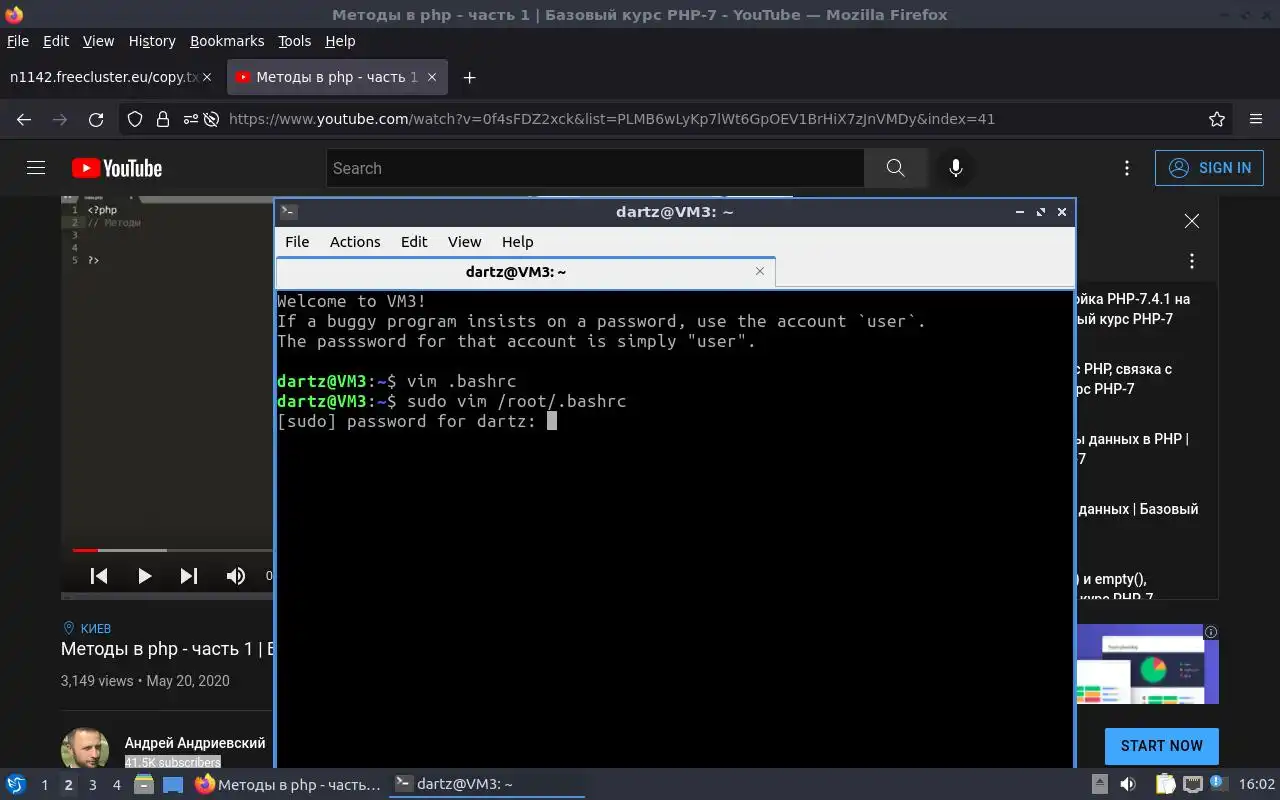Open terminal Help menu
This screenshot has height=800, width=1280.
click(517, 242)
